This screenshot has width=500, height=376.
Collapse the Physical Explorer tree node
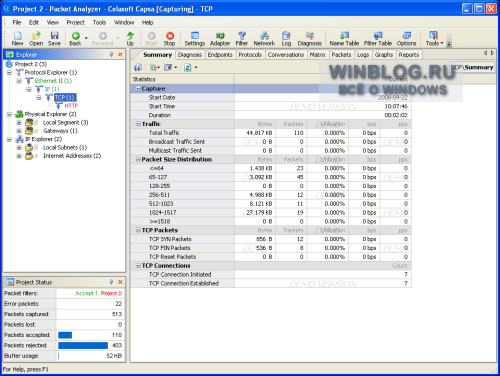point(9,114)
